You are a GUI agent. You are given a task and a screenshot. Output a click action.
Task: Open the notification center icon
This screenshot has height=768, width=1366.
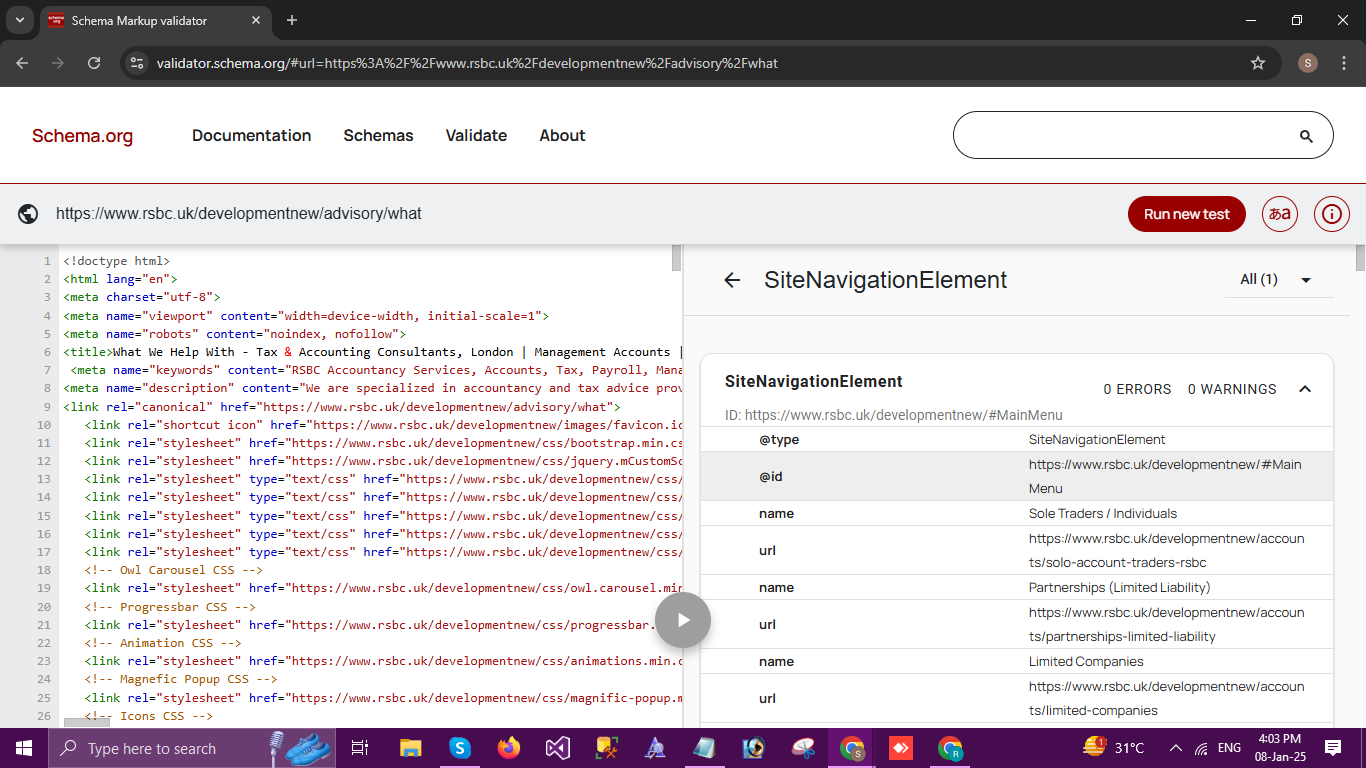1333,748
